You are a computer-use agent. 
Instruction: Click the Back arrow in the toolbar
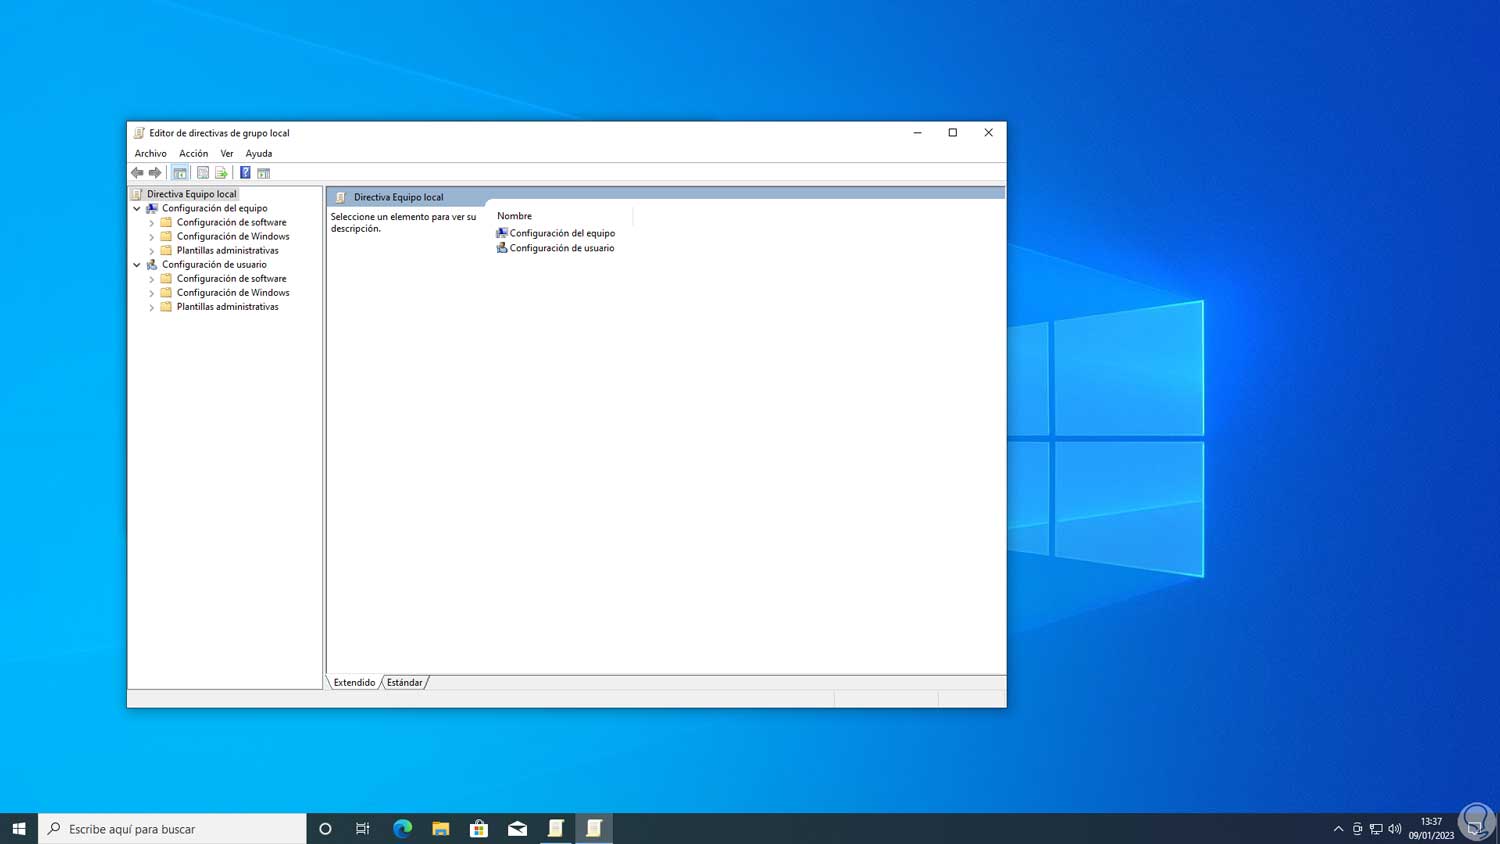[x=137, y=173]
